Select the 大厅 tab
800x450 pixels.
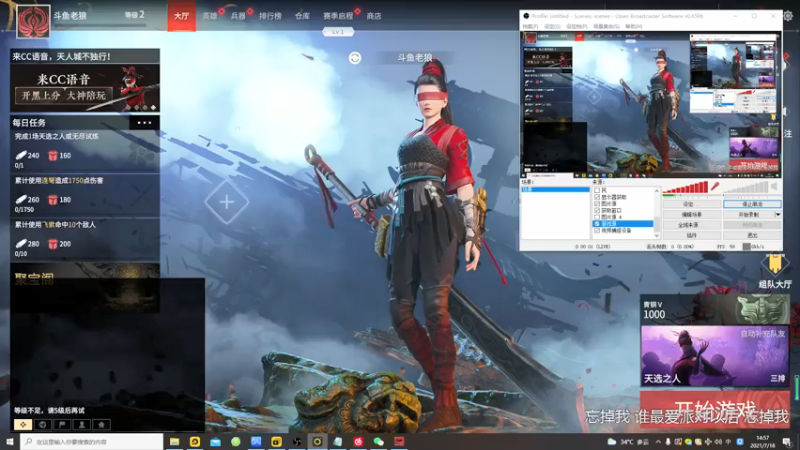pos(182,16)
